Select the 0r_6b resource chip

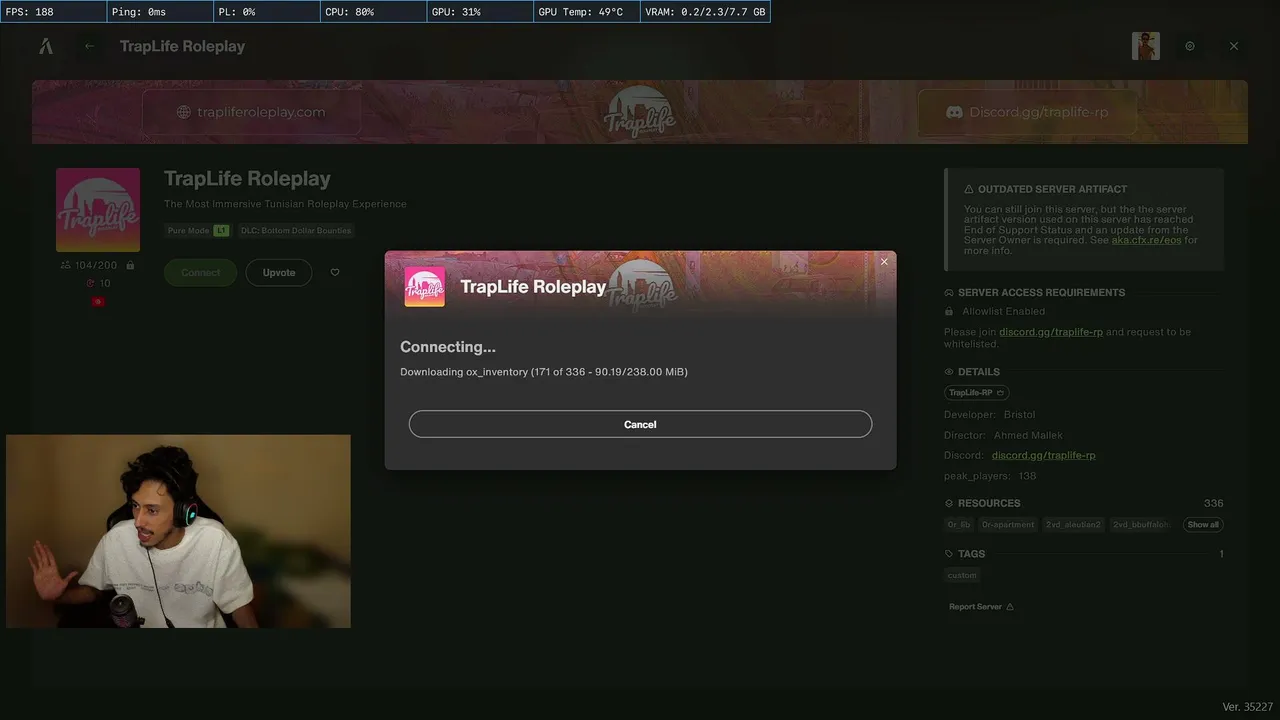[959, 525]
